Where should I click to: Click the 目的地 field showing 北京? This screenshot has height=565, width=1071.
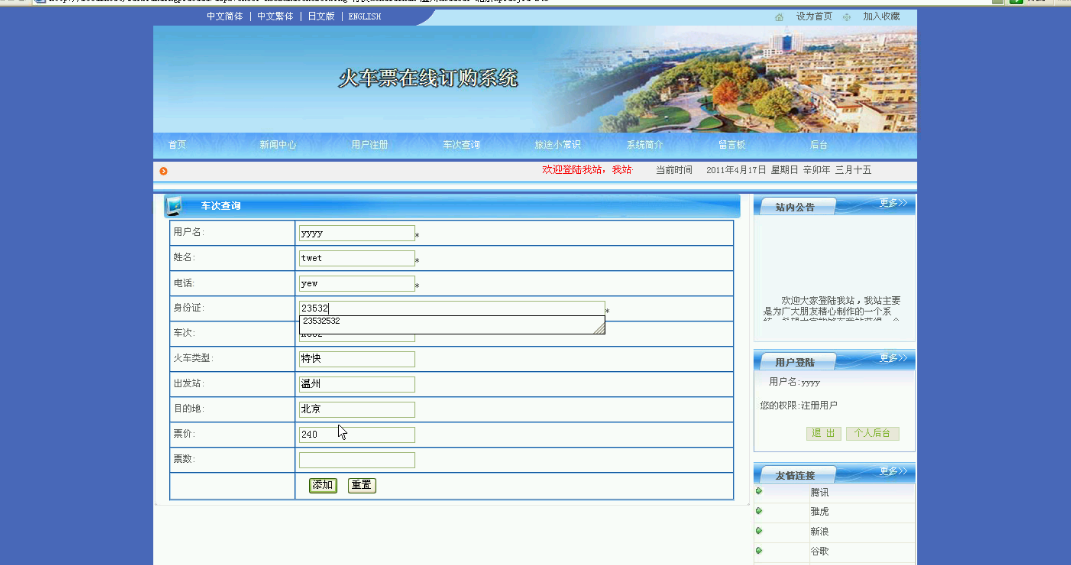[x=357, y=409]
